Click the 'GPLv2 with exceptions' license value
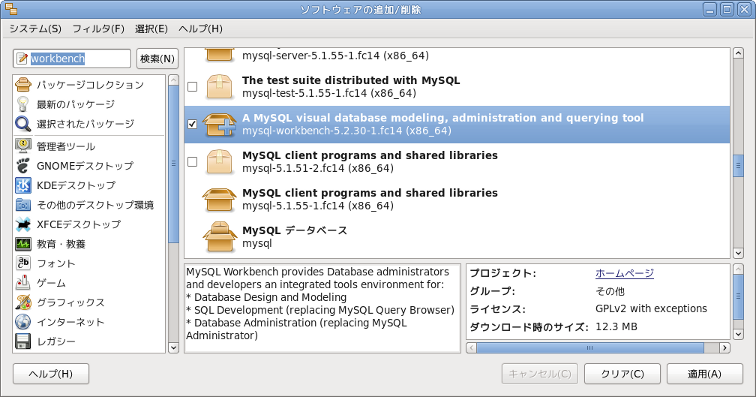Viewport: 756px width, 397px height. [x=651, y=309]
